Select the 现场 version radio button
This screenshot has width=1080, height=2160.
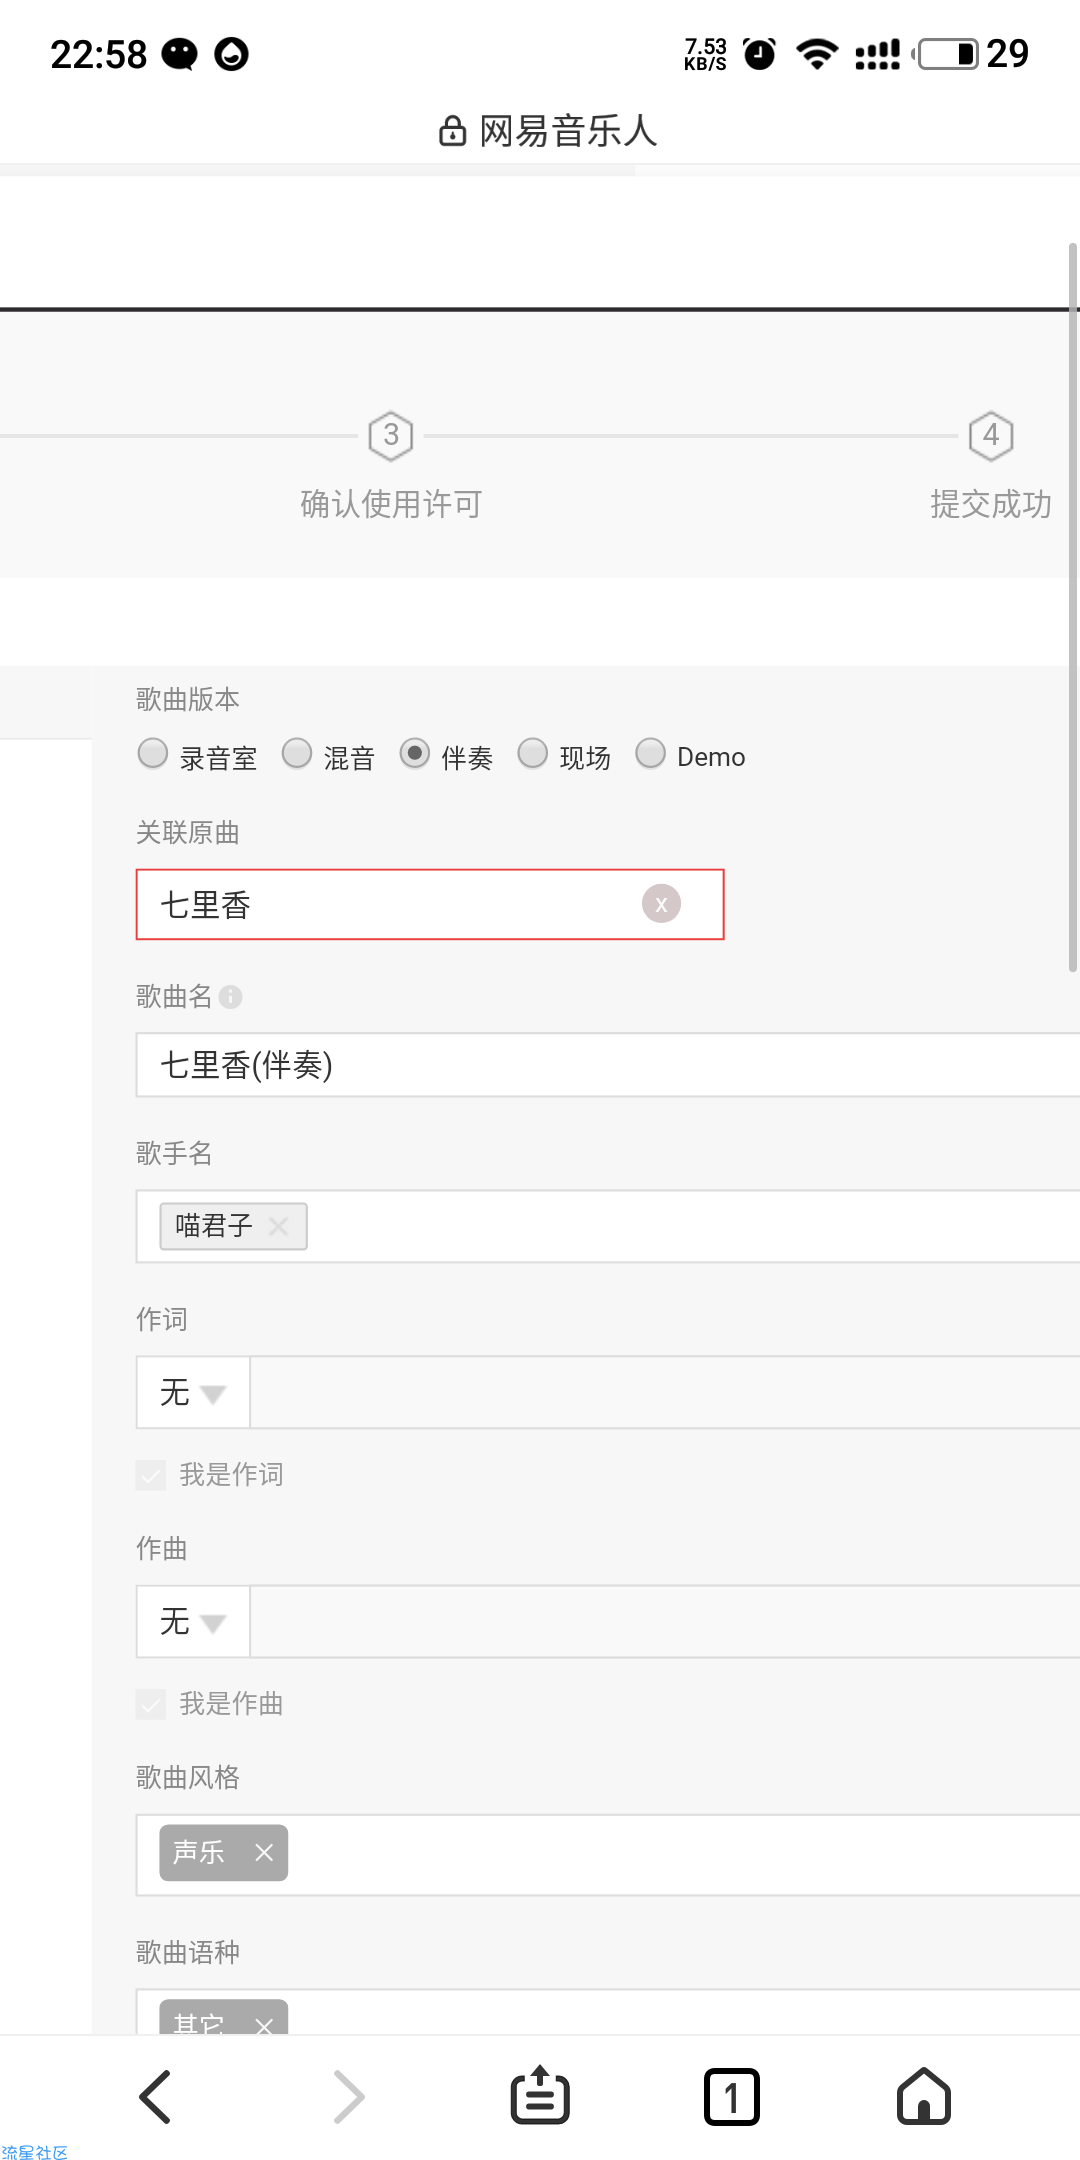point(533,753)
